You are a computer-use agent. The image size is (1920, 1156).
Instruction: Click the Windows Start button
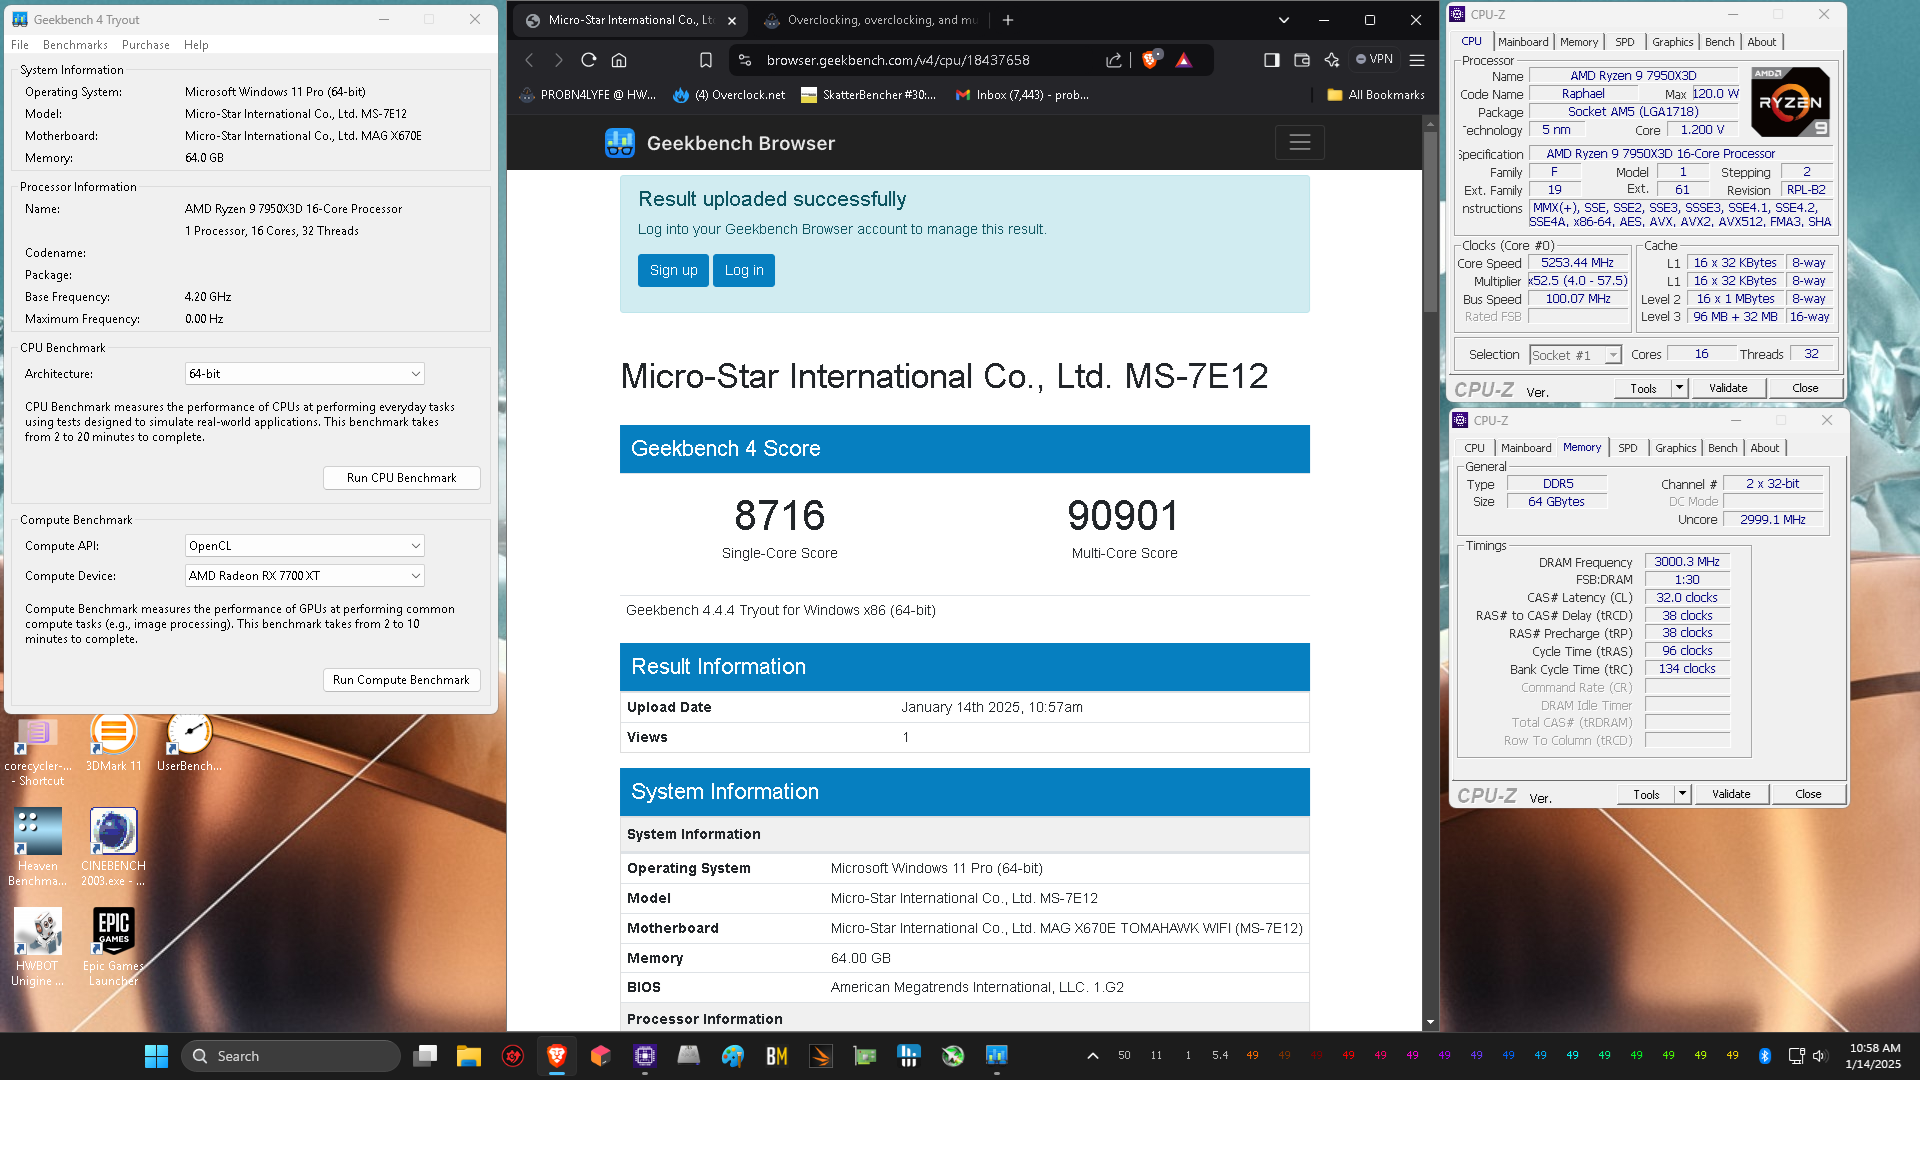[156, 1056]
